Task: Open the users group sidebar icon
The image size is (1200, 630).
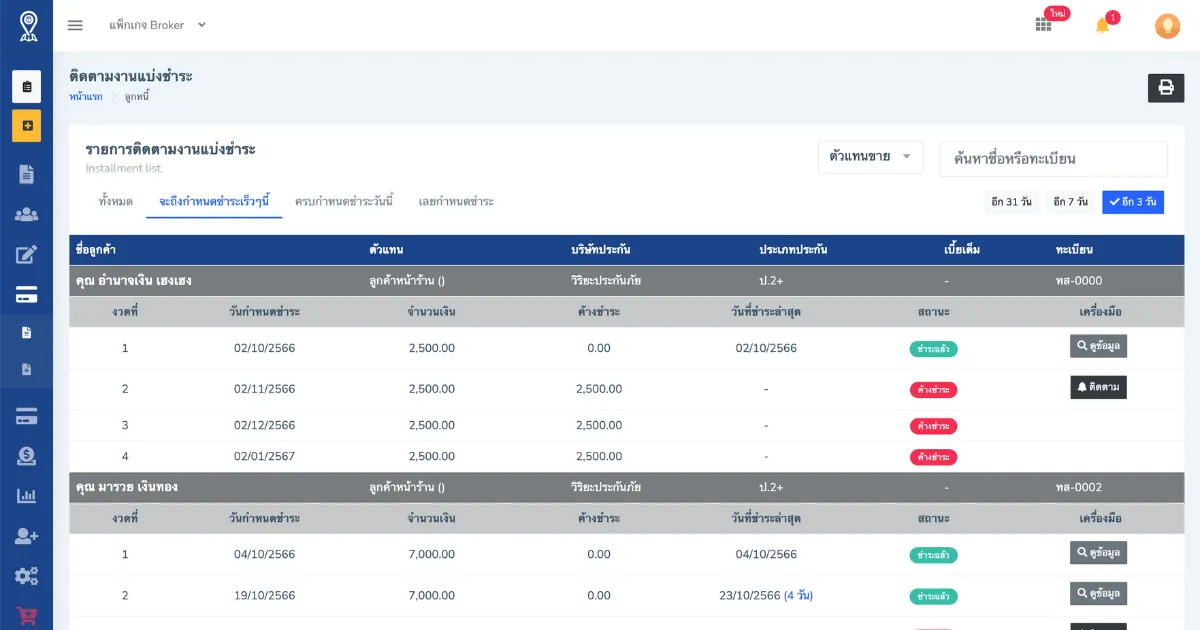Action: point(26,214)
